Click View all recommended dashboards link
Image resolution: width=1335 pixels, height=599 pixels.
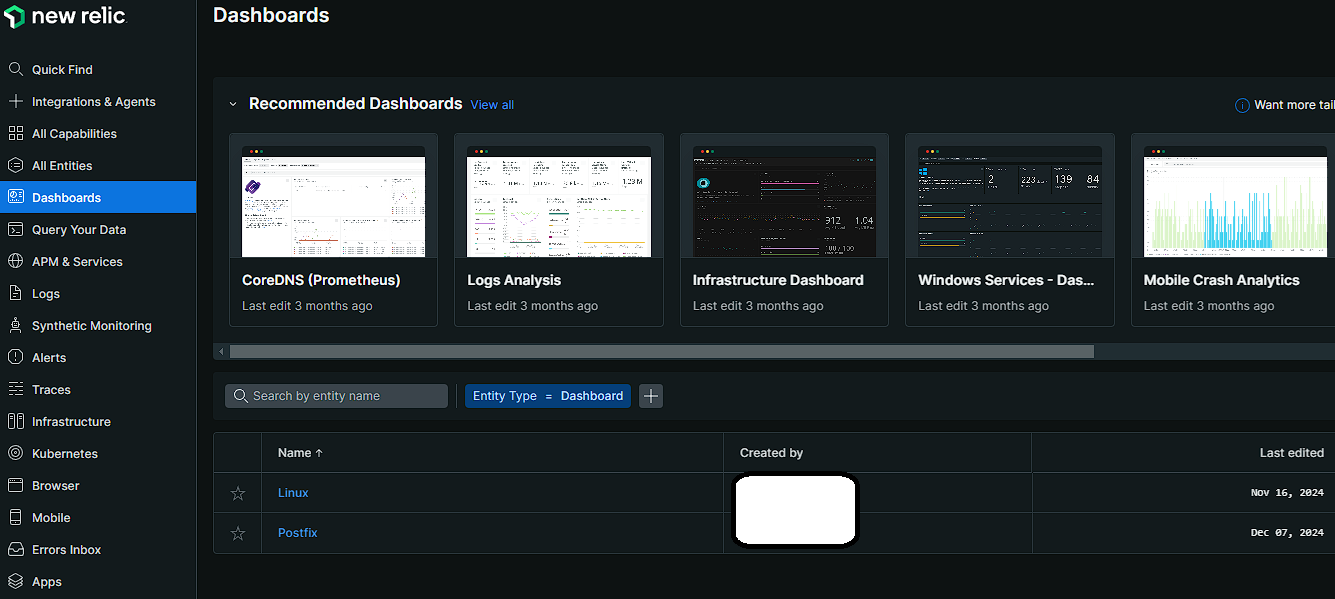point(492,105)
